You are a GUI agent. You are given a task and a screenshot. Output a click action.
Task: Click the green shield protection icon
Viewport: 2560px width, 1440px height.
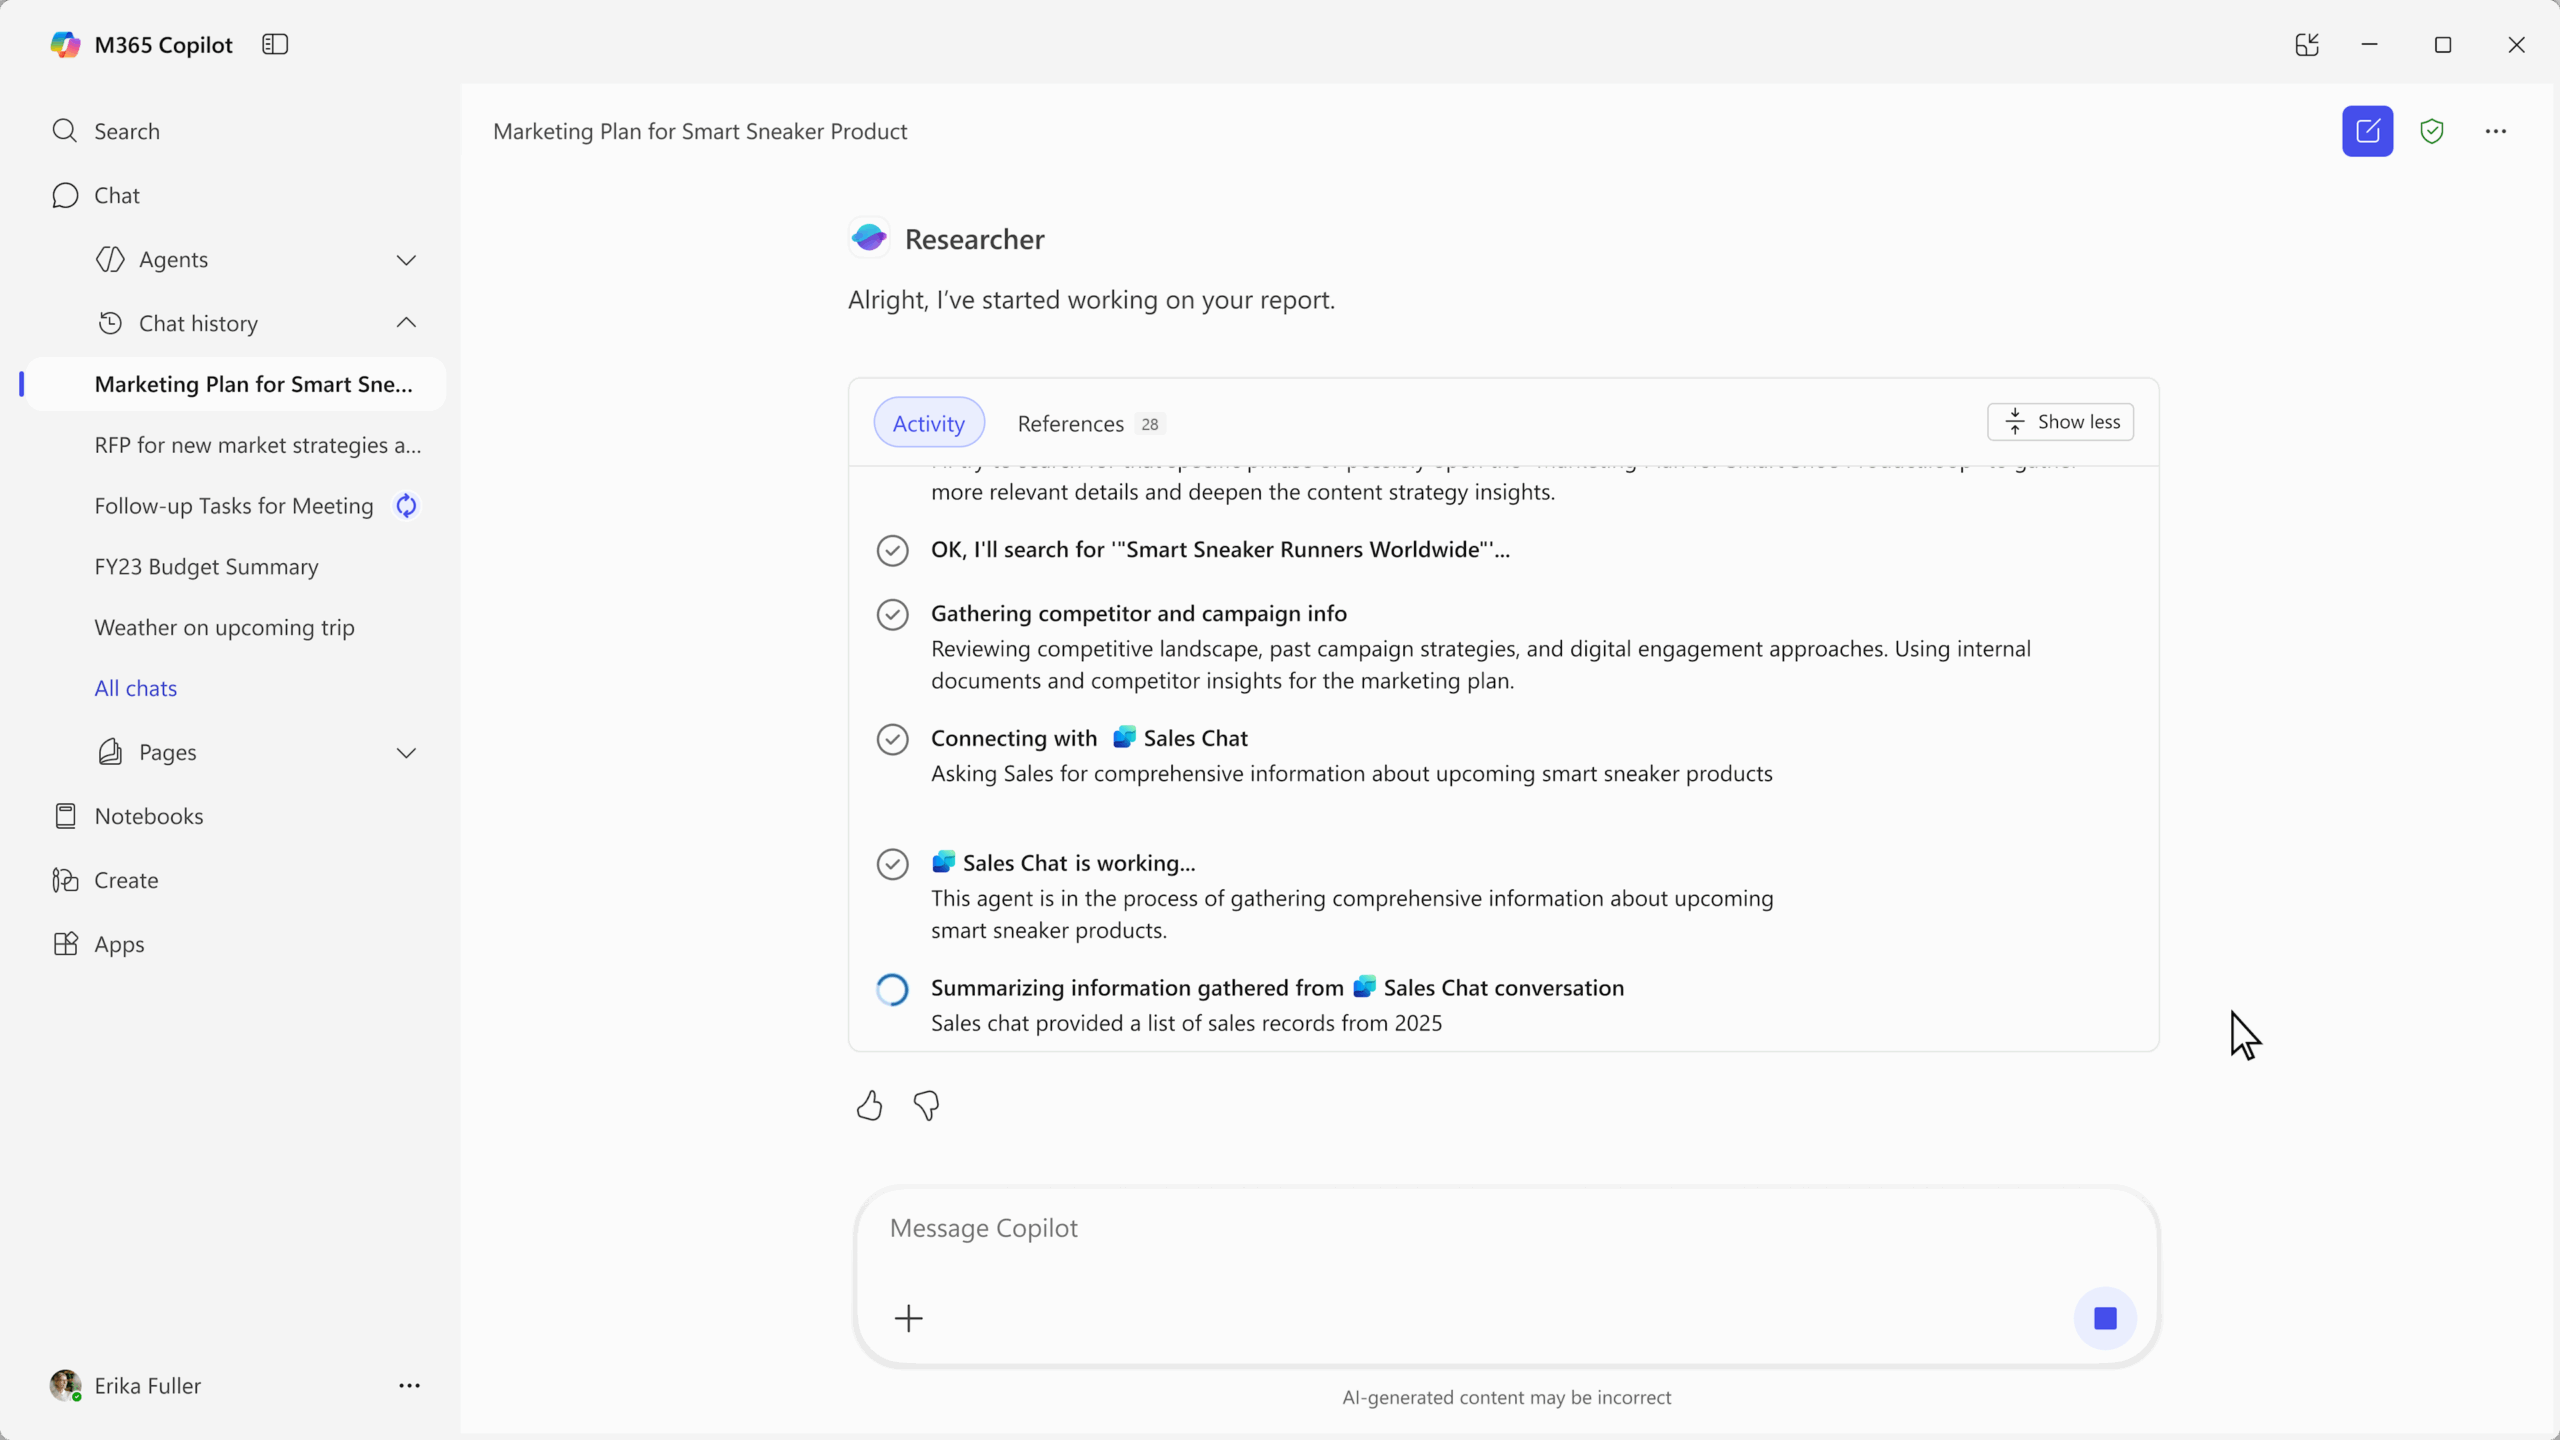[2432, 131]
